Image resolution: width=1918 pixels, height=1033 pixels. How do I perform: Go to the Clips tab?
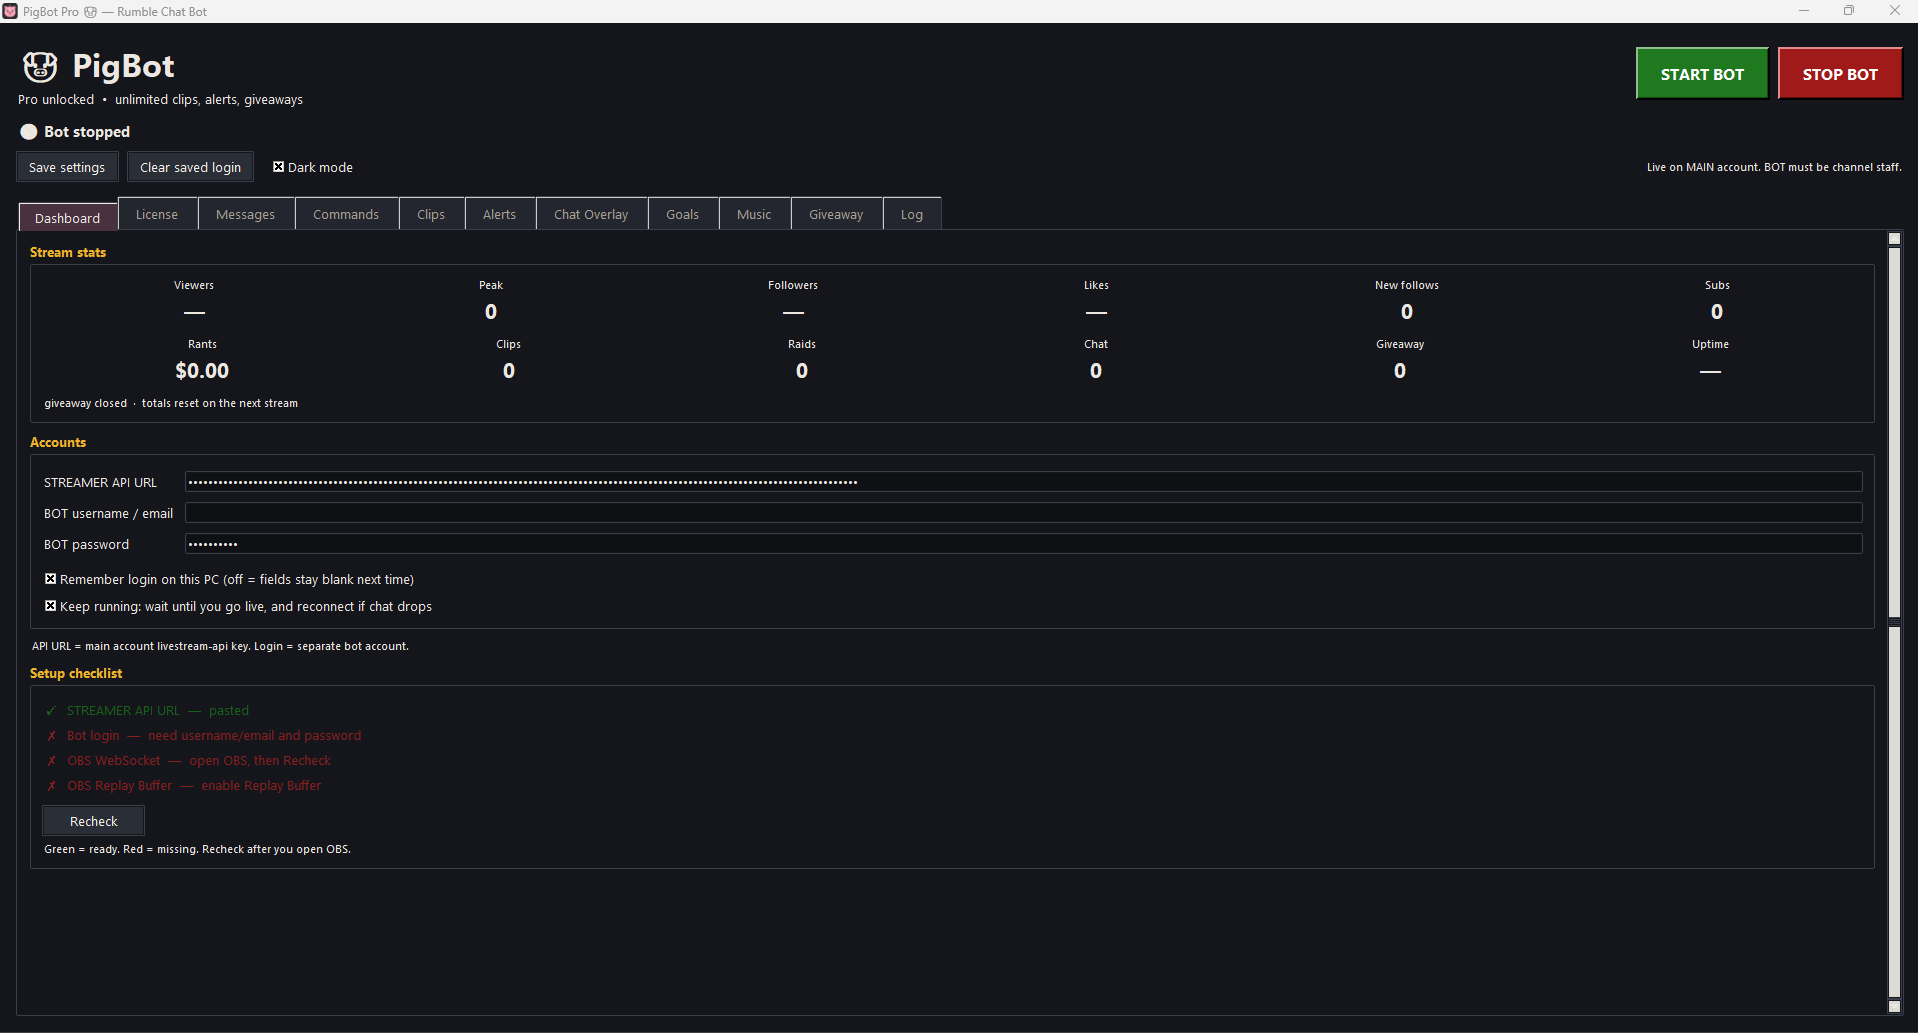coord(431,214)
